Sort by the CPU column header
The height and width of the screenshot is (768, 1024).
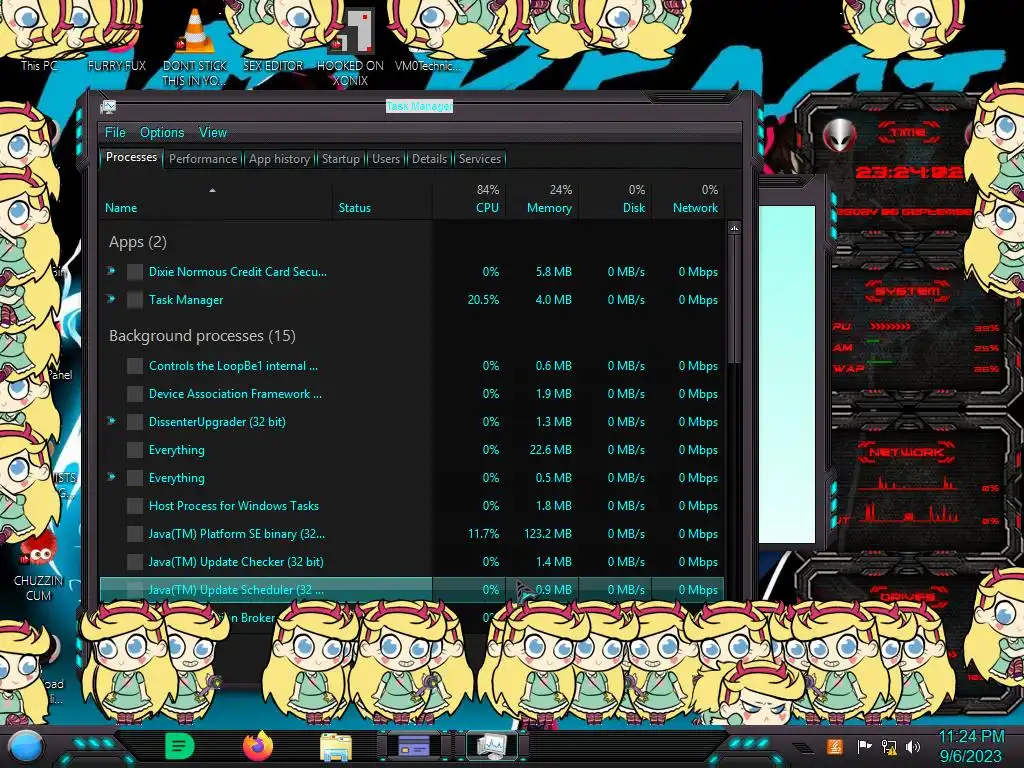[469, 199]
